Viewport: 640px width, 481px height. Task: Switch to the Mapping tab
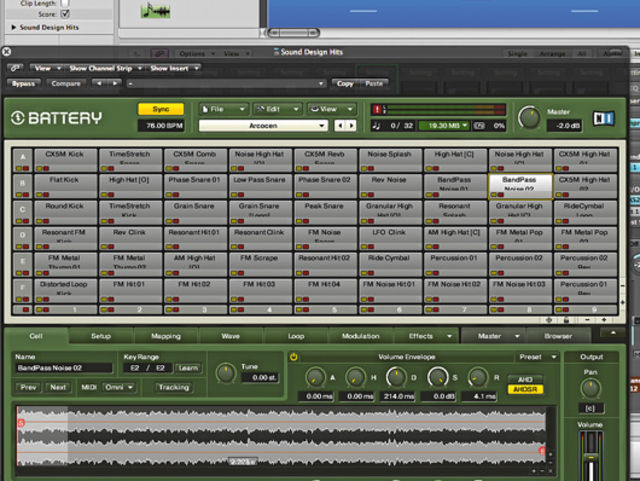166,336
